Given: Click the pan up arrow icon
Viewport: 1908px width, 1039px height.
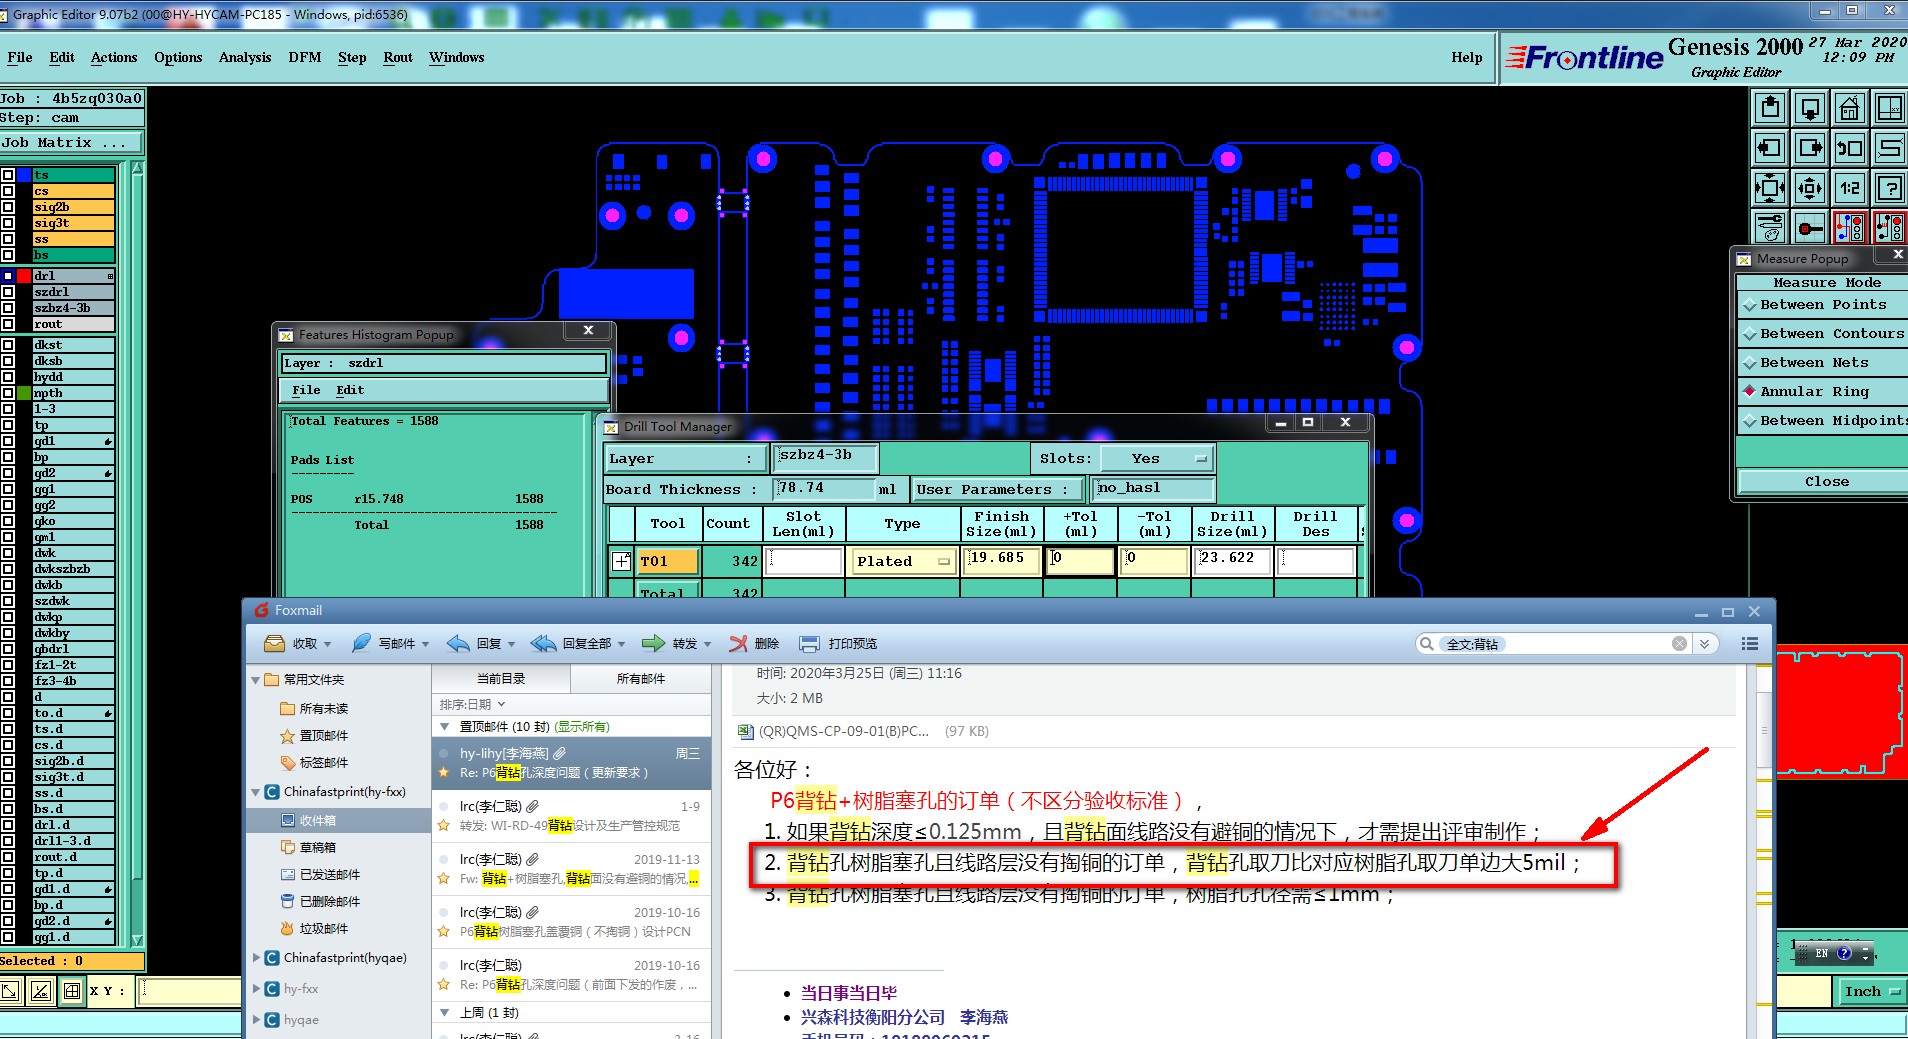Looking at the screenshot, I should [x=1769, y=108].
